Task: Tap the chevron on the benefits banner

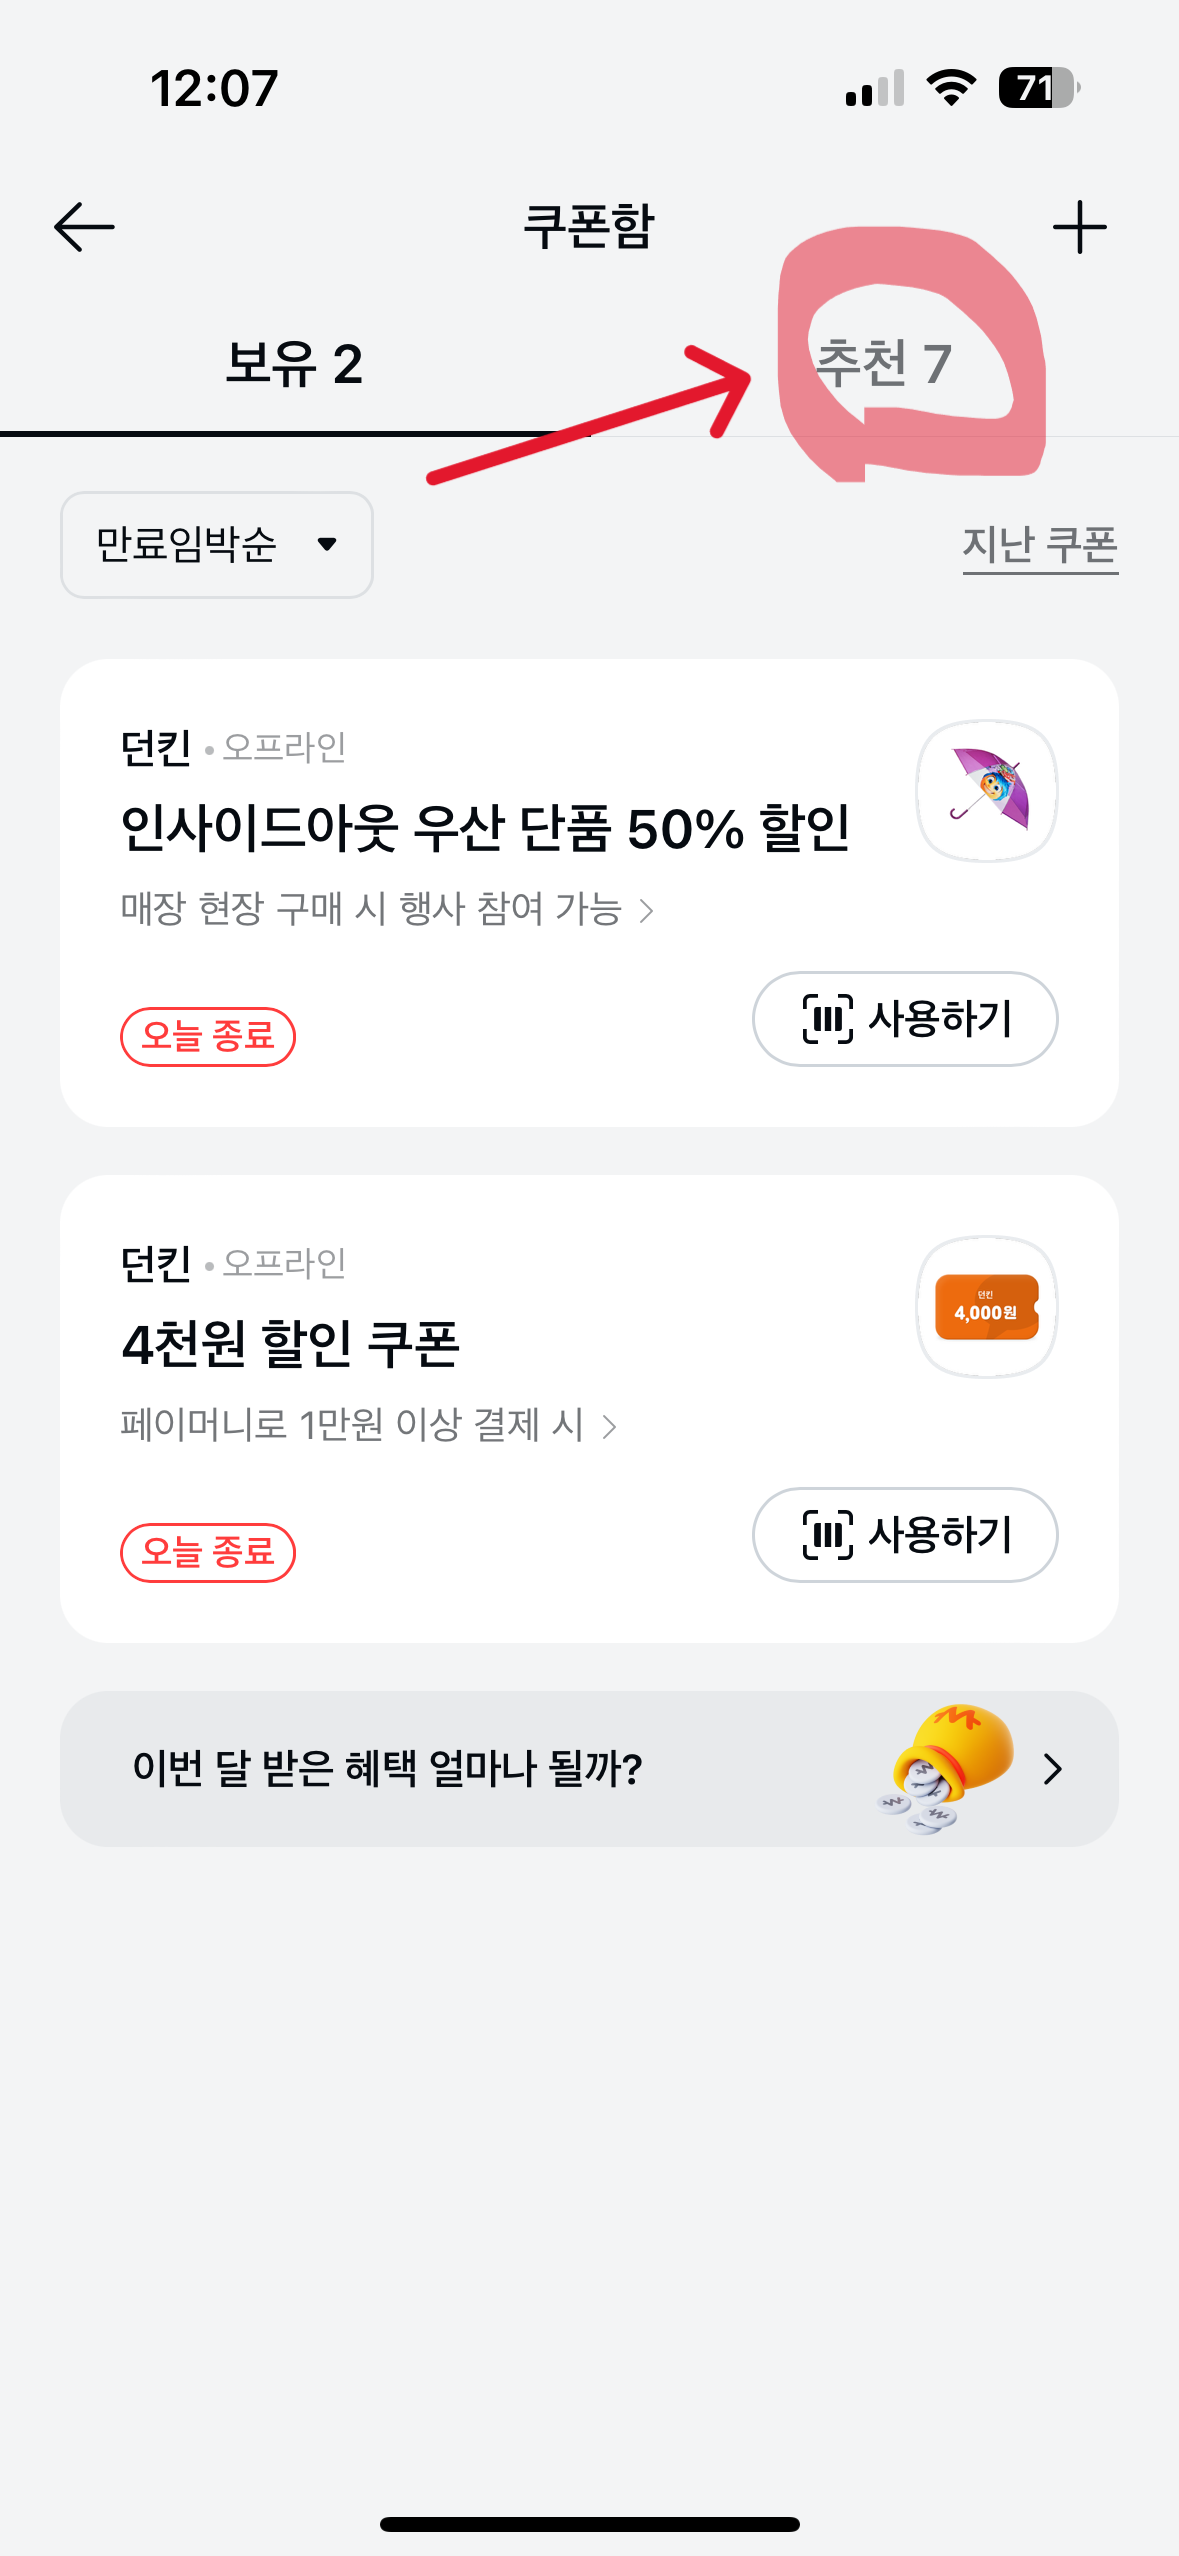Action: tap(1052, 1769)
